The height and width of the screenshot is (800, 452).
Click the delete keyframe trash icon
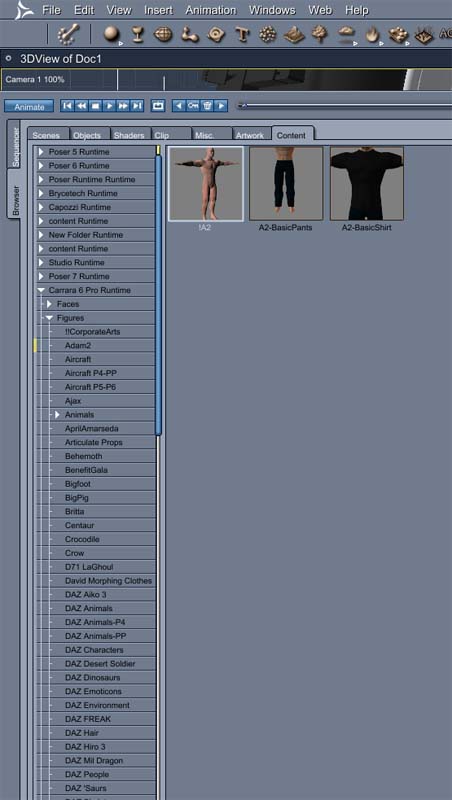tap(207, 106)
